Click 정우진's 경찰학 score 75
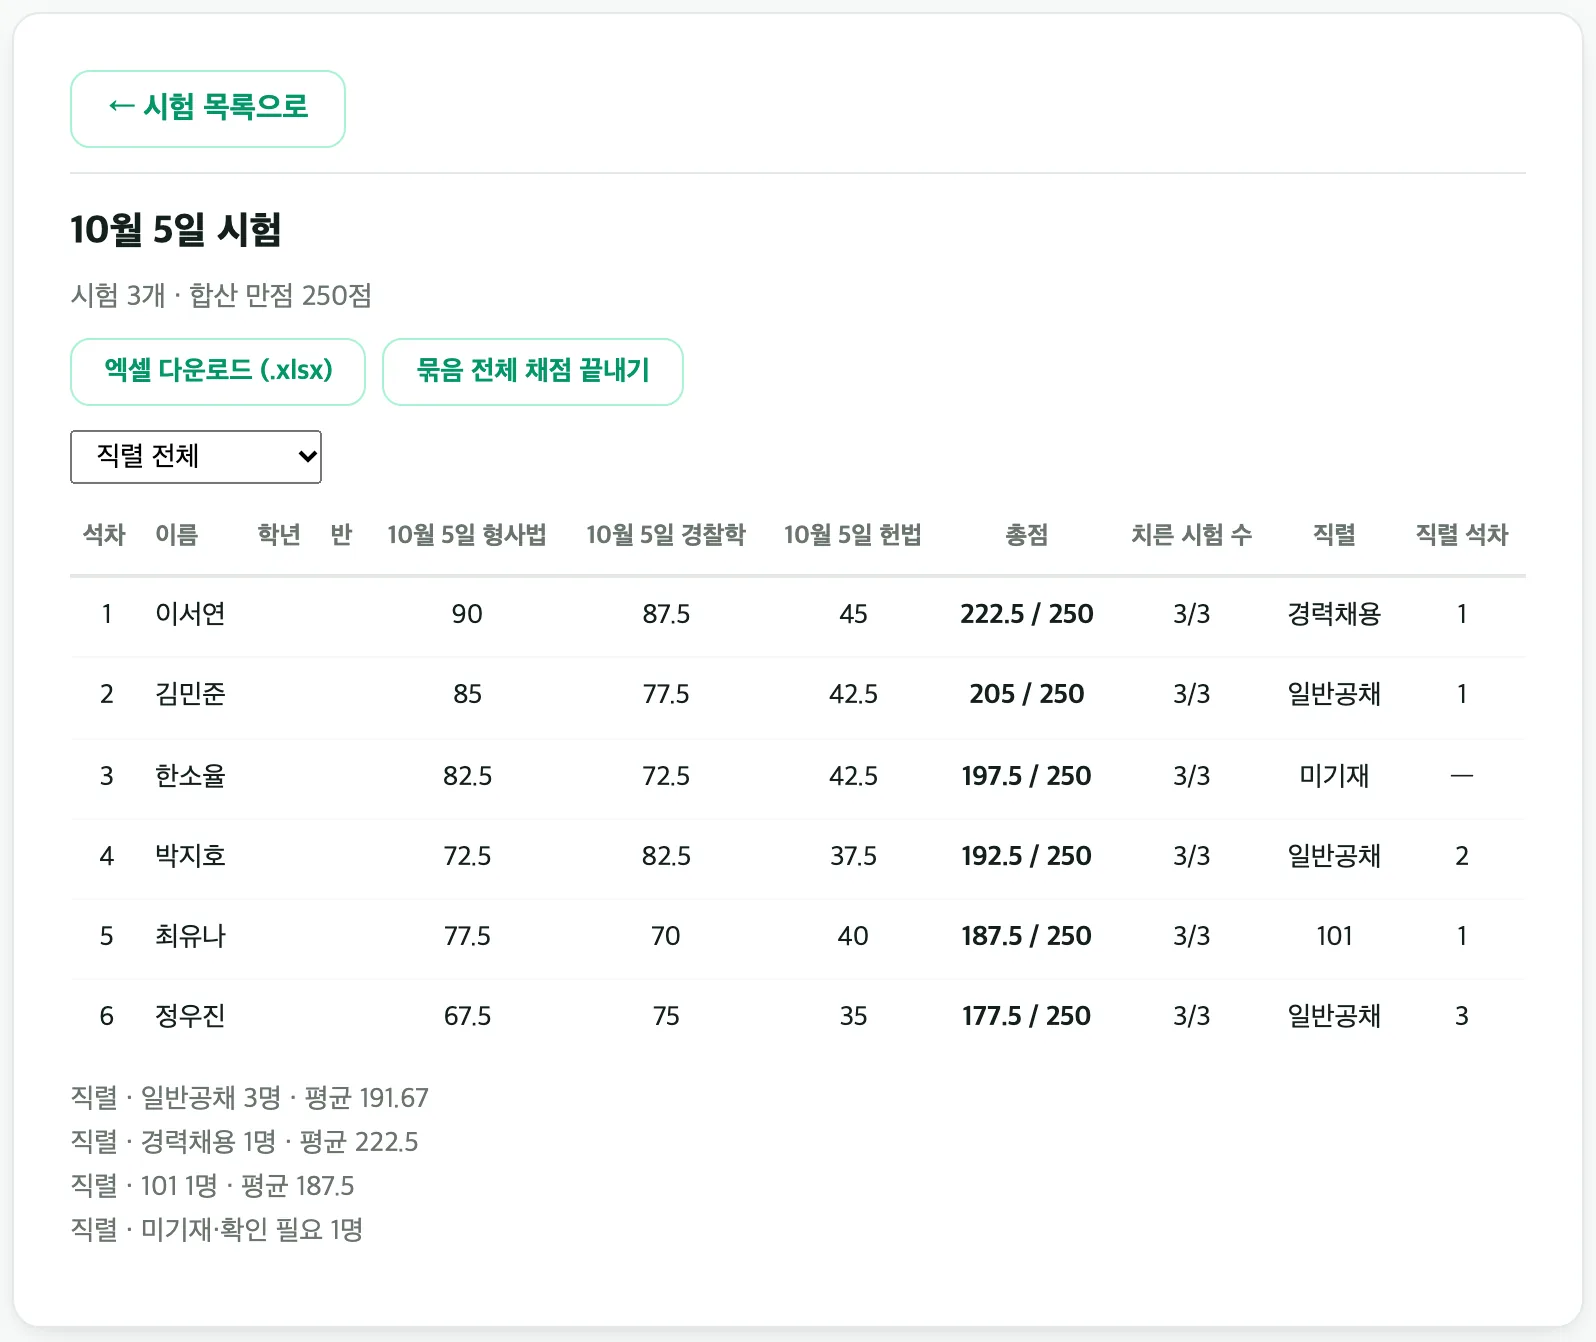 tap(666, 1016)
